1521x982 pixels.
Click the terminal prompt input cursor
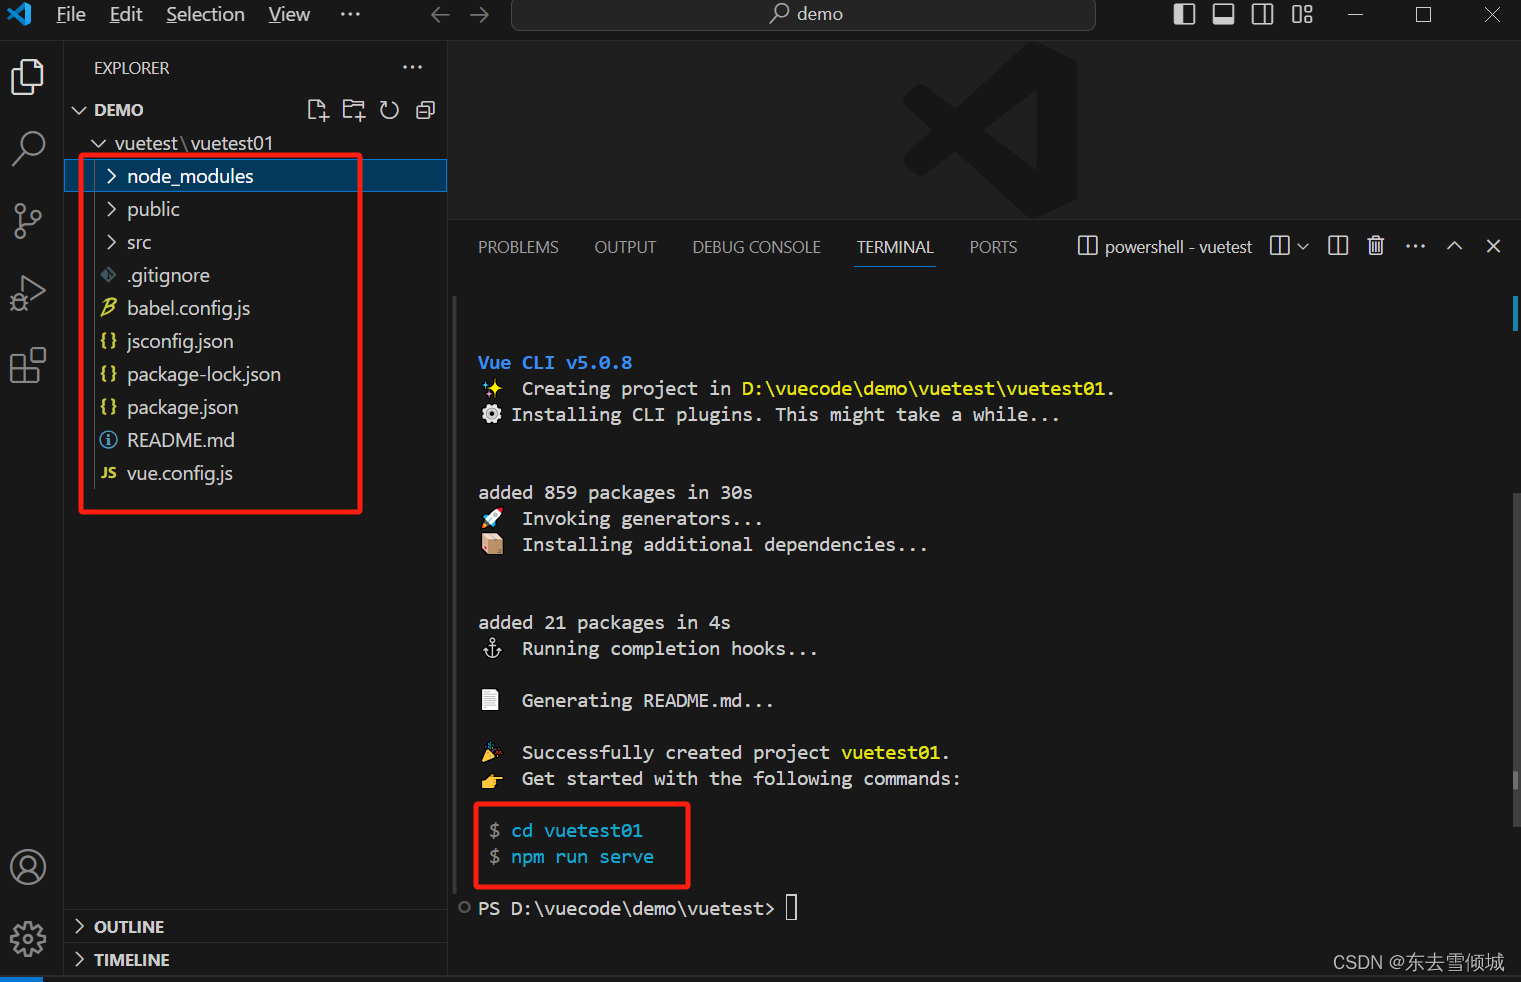click(x=791, y=908)
